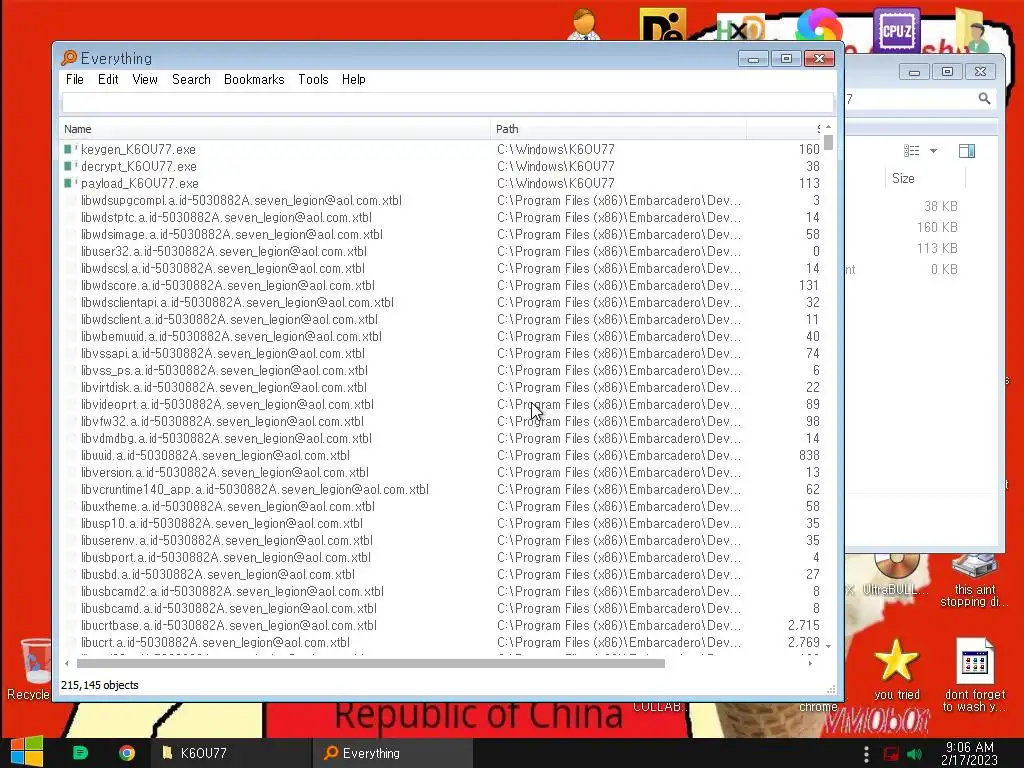Select libvideoprt xtbl file row
The width and height of the screenshot is (1024, 768).
pyautogui.click(x=441, y=404)
